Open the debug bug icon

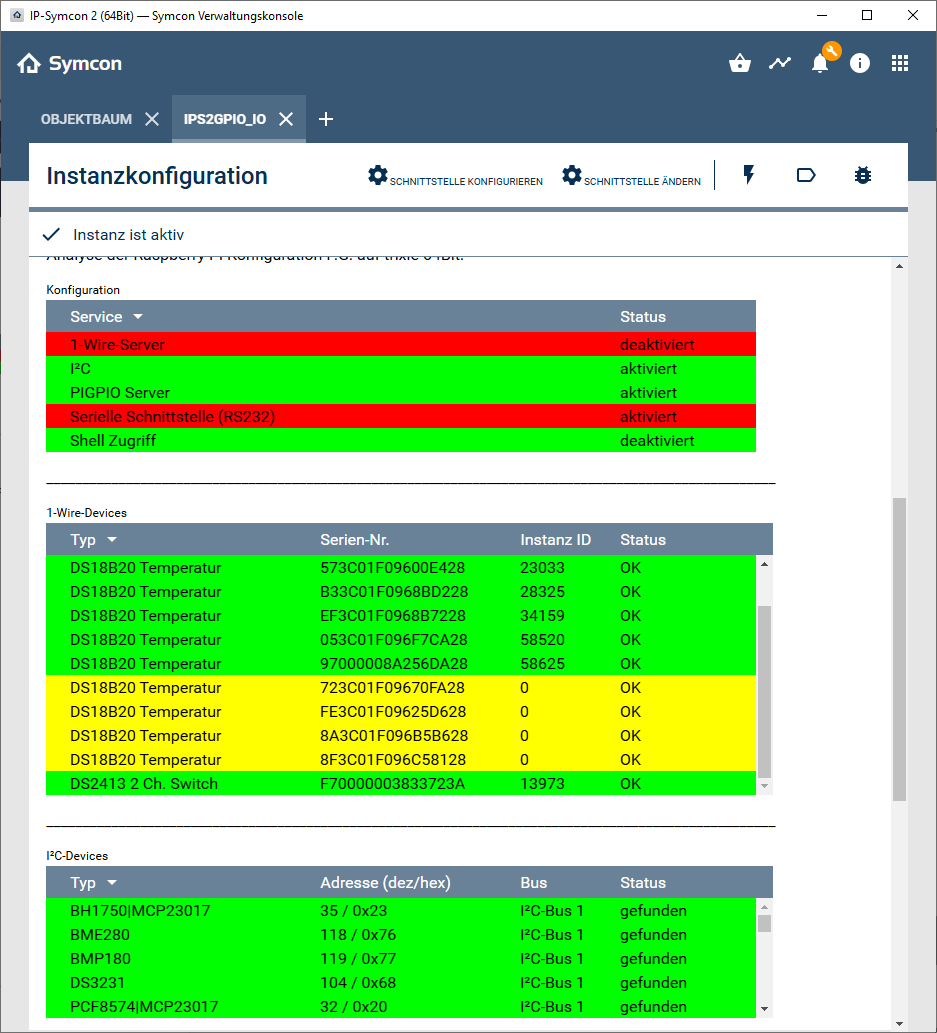point(863,176)
